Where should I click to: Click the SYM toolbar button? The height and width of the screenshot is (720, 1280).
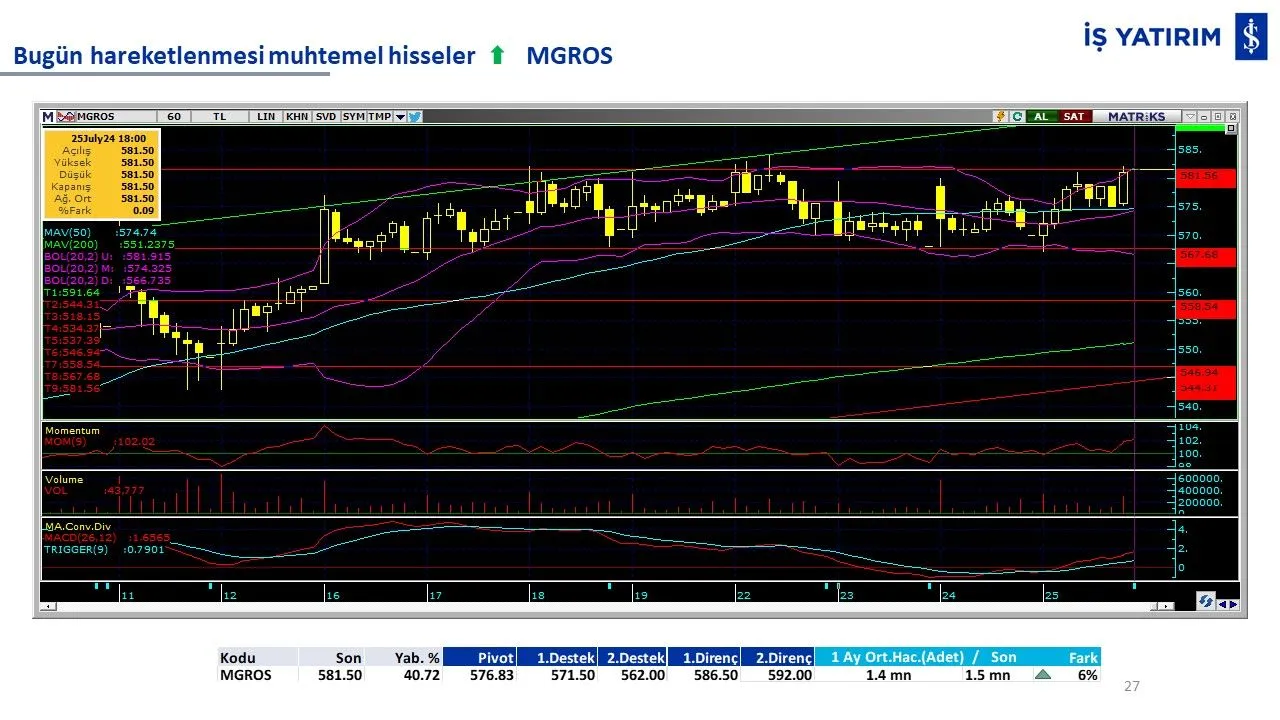[x=353, y=117]
